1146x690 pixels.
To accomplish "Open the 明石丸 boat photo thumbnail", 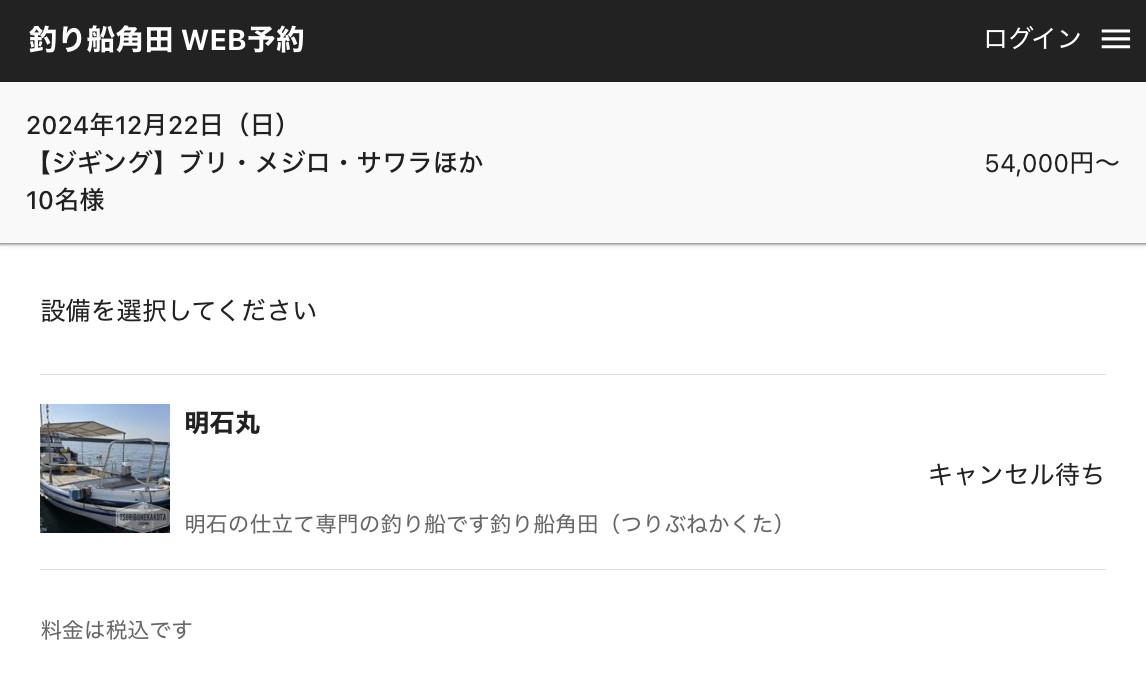I will (105, 468).
